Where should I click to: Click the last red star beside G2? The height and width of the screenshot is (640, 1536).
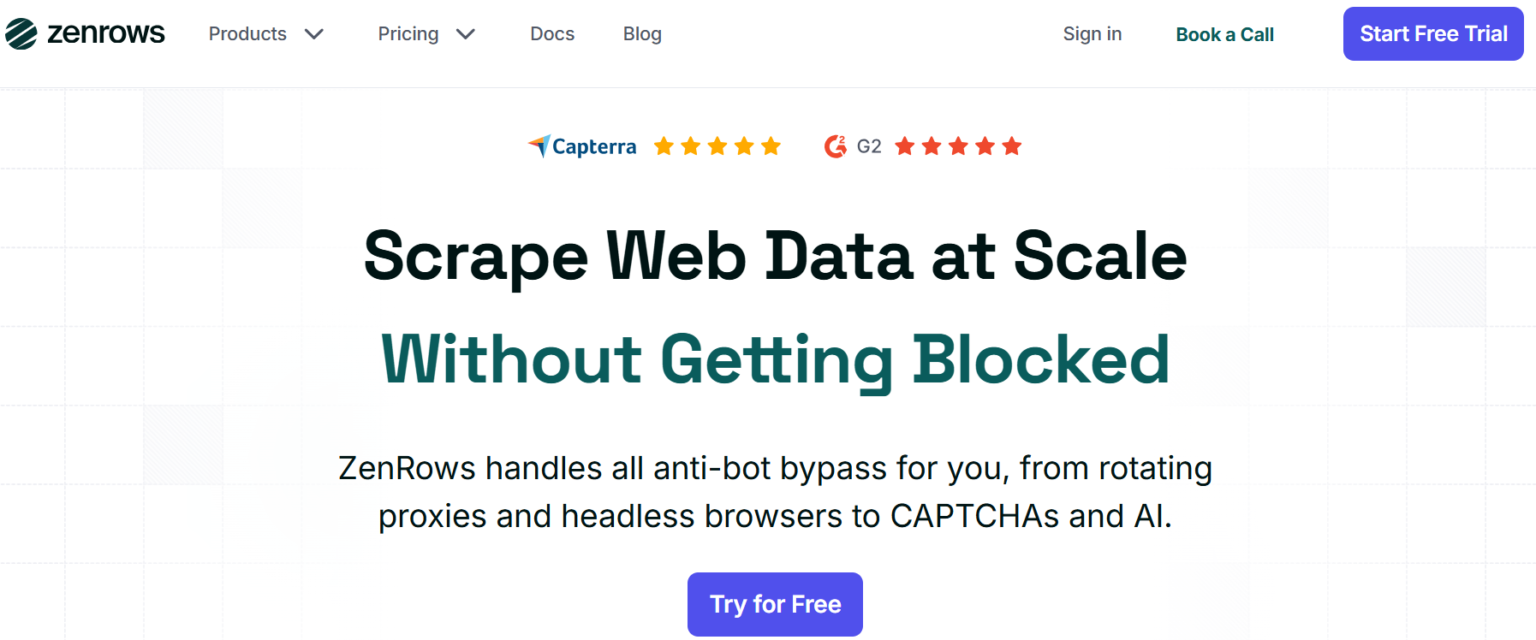[x=1012, y=146]
